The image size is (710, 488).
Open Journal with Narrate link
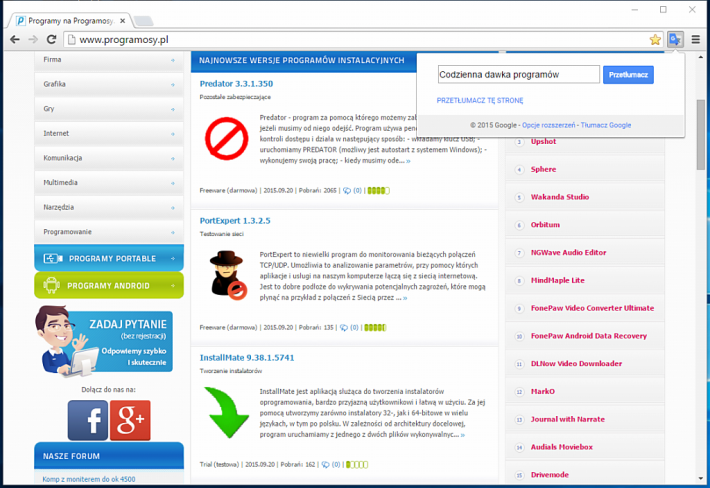(x=568, y=419)
